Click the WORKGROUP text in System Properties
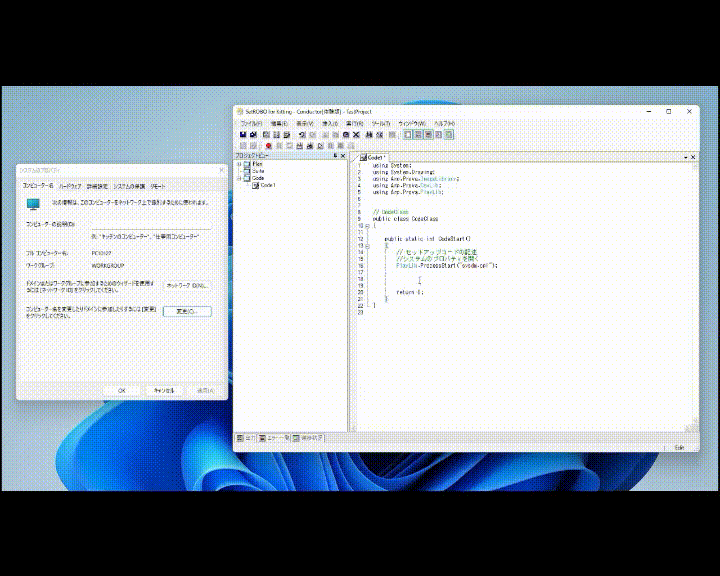Image resolution: width=720 pixels, height=576 pixels. pos(108,266)
